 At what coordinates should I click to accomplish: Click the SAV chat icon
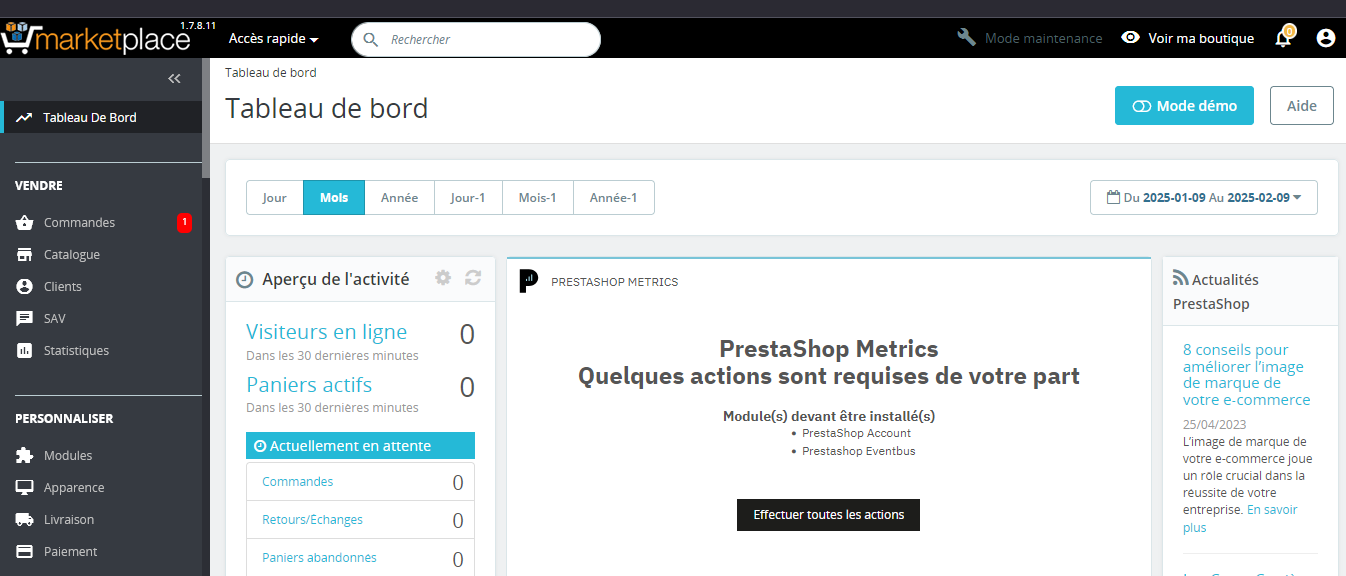24,318
